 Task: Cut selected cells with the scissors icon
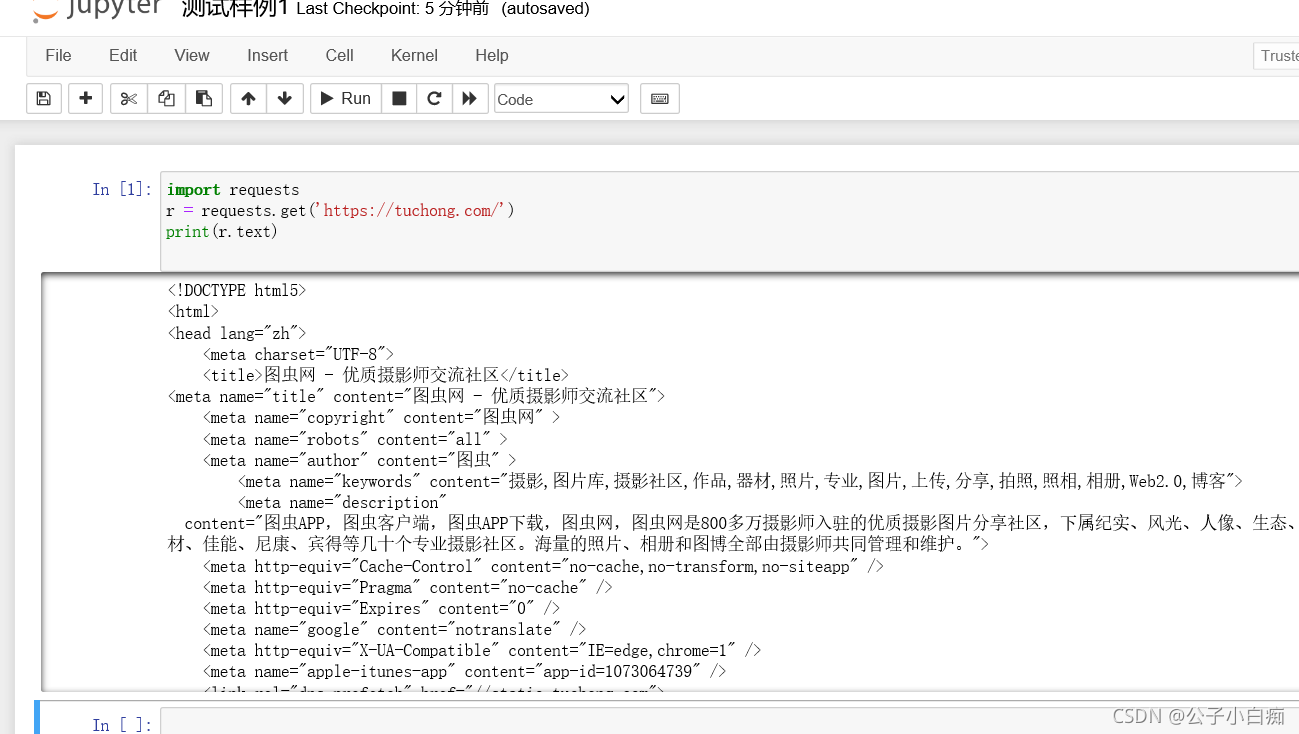point(128,99)
